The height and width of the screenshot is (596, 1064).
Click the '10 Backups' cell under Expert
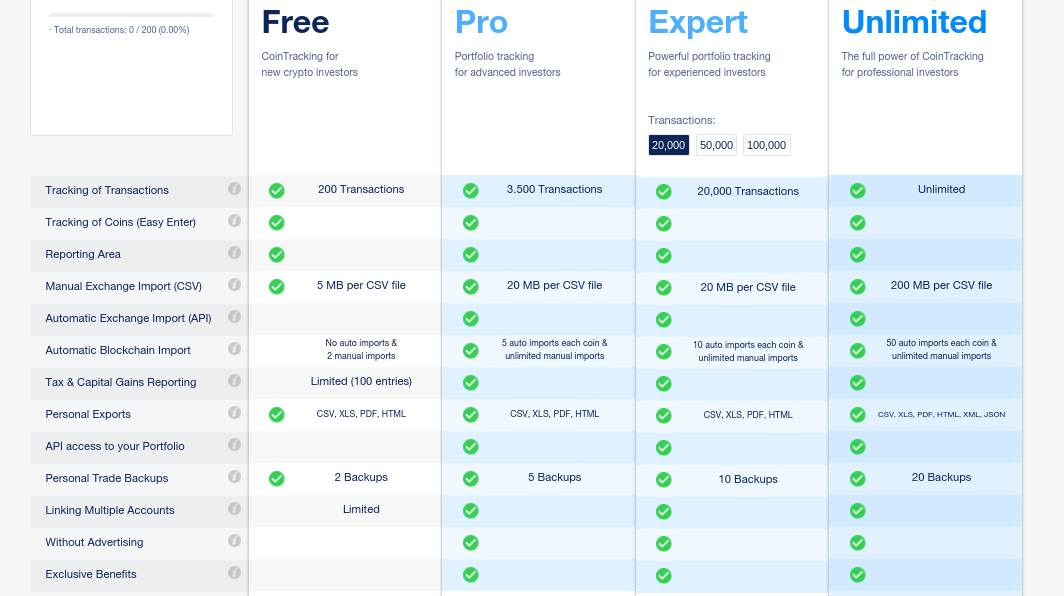click(748, 480)
